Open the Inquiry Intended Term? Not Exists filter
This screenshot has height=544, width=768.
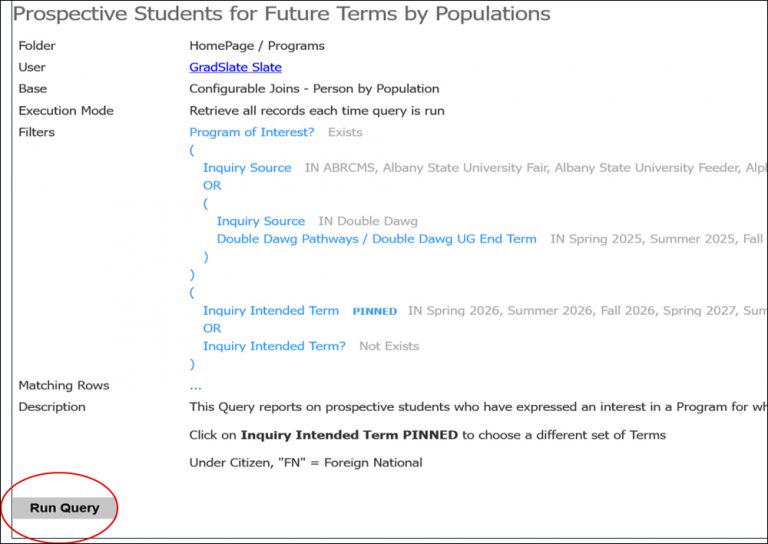[274, 346]
